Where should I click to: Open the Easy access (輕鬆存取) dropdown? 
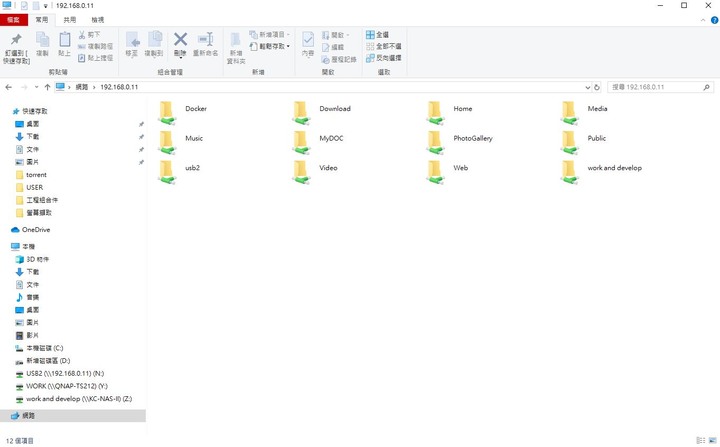click(270, 46)
